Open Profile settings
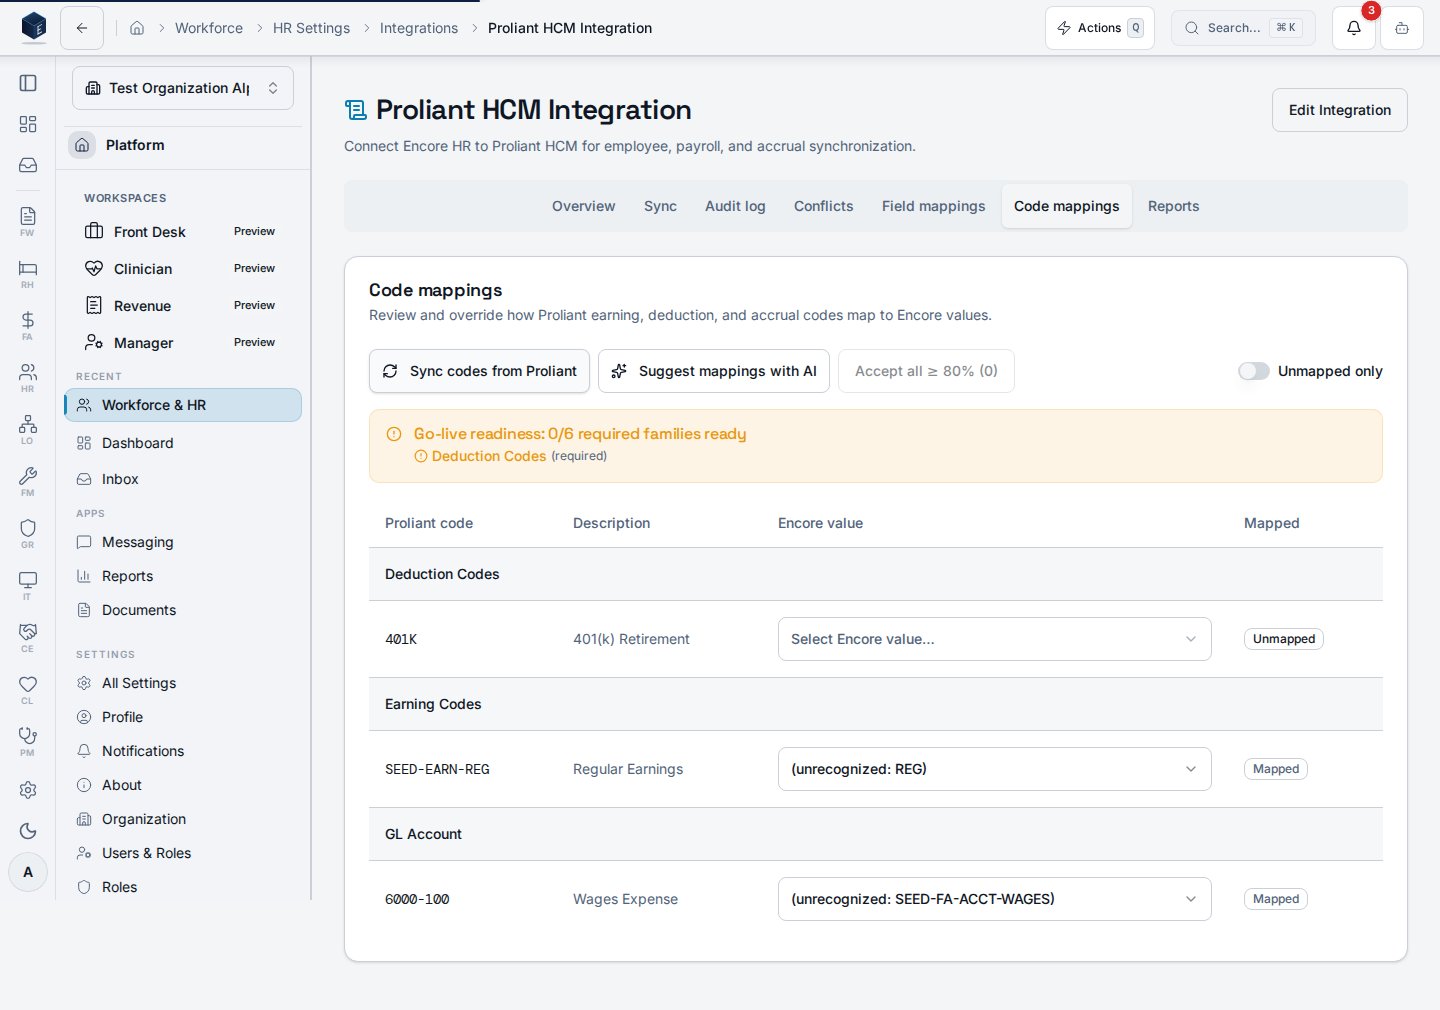This screenshot has height=1010, width=1440. point(183,717)
